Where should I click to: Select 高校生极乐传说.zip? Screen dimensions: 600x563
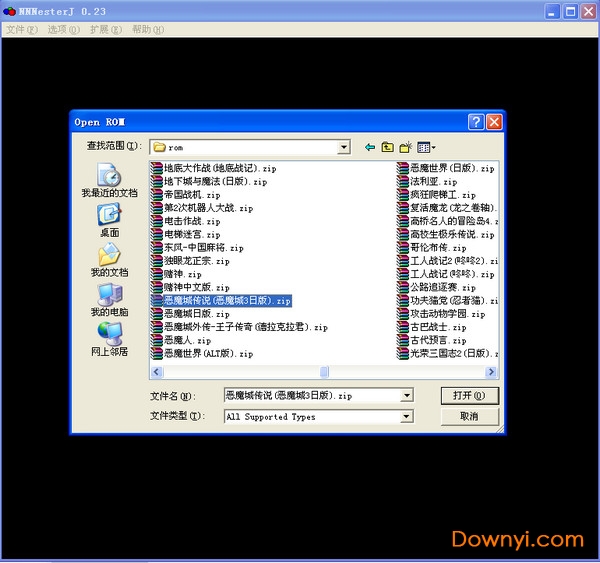[446, 234]
